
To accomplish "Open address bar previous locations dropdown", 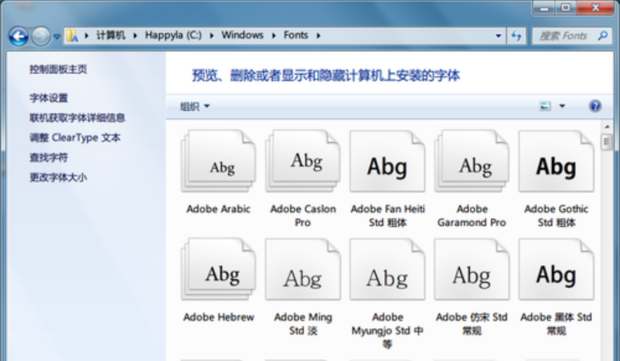I will 498,36.
